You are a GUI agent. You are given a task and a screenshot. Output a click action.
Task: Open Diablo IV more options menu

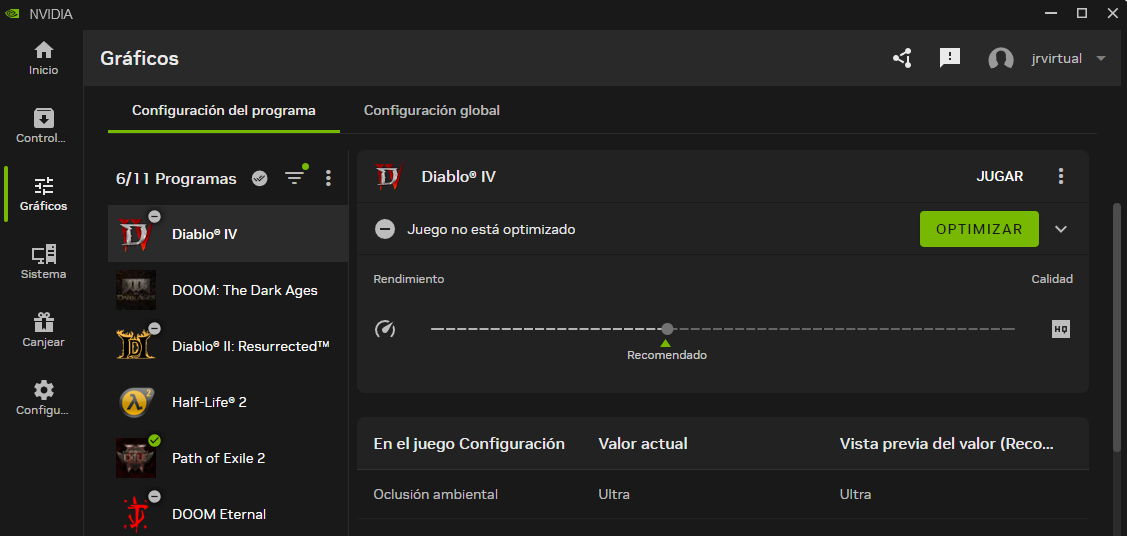click(1061, 176)
